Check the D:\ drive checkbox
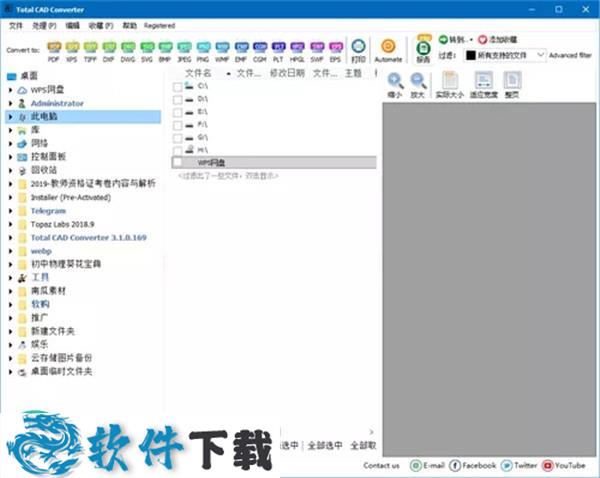The height and width of the screenshot is (478, 600). point(177,100)
